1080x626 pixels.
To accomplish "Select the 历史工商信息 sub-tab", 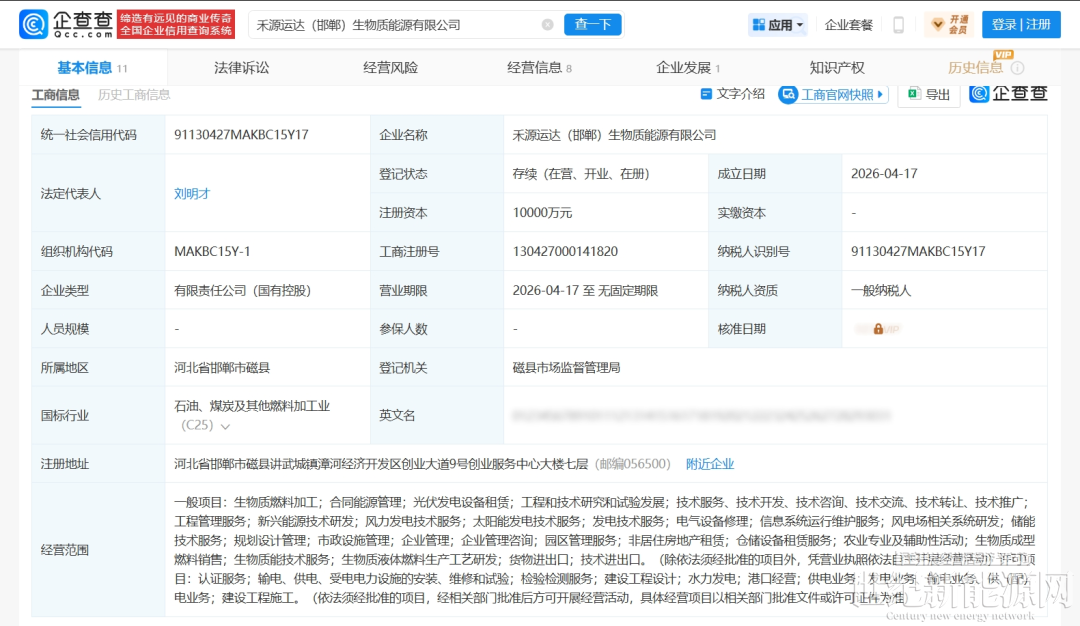I will [x=134, y=94].
